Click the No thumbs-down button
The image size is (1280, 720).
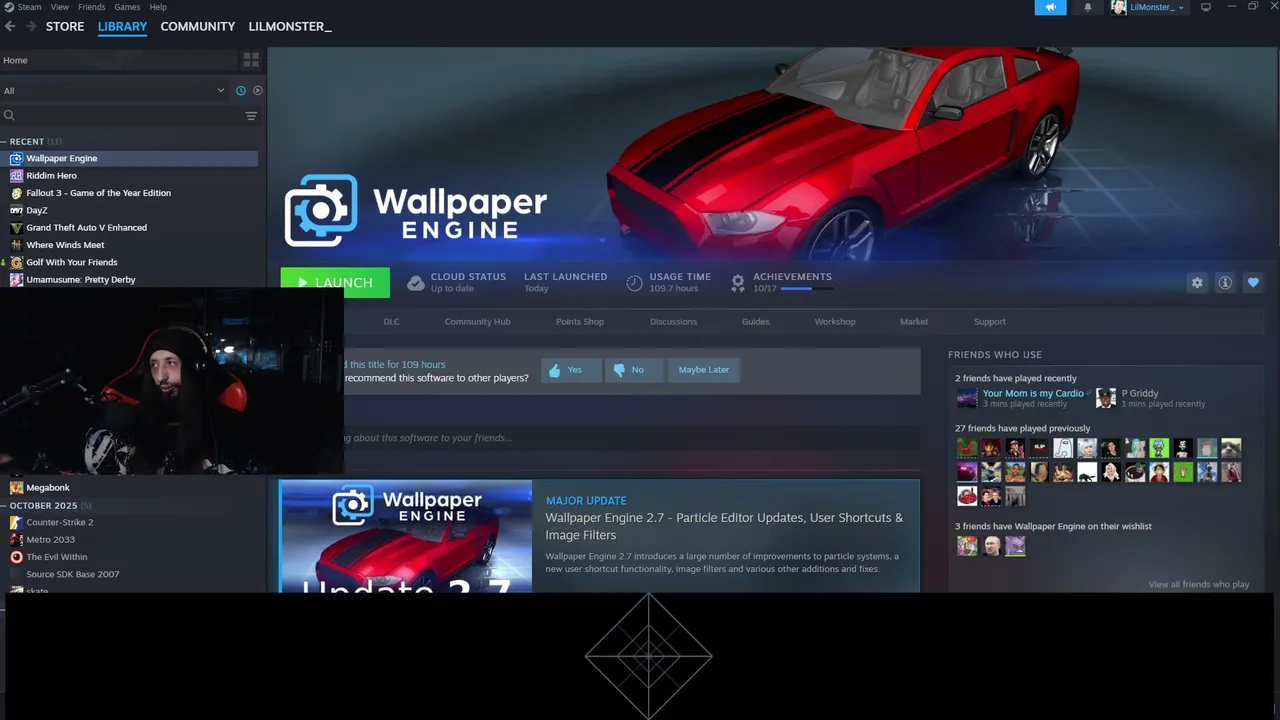(x=632, y=370)
